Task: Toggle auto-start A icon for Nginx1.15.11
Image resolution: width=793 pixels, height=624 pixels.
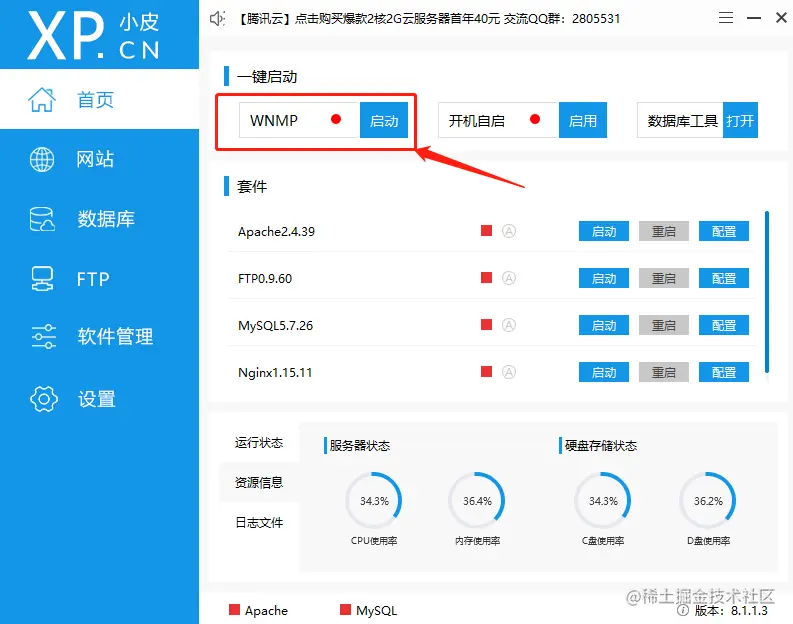Action: [509, 372]
